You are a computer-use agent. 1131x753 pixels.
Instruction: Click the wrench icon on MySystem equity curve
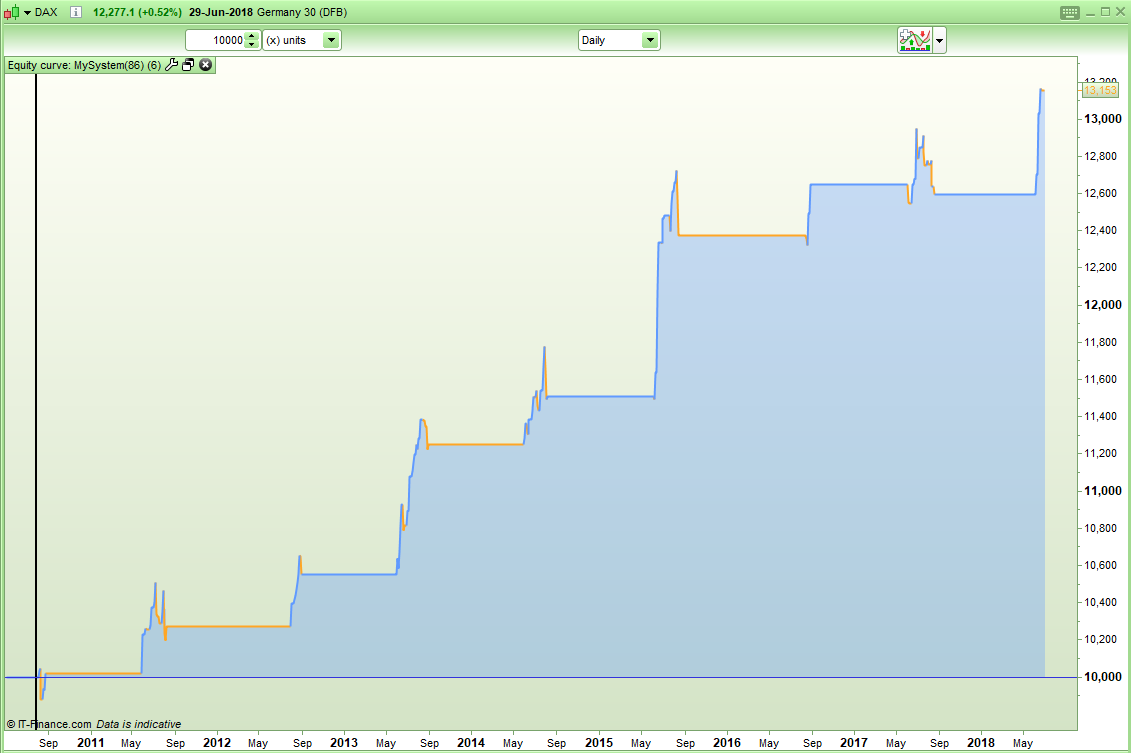pos(171,64)
